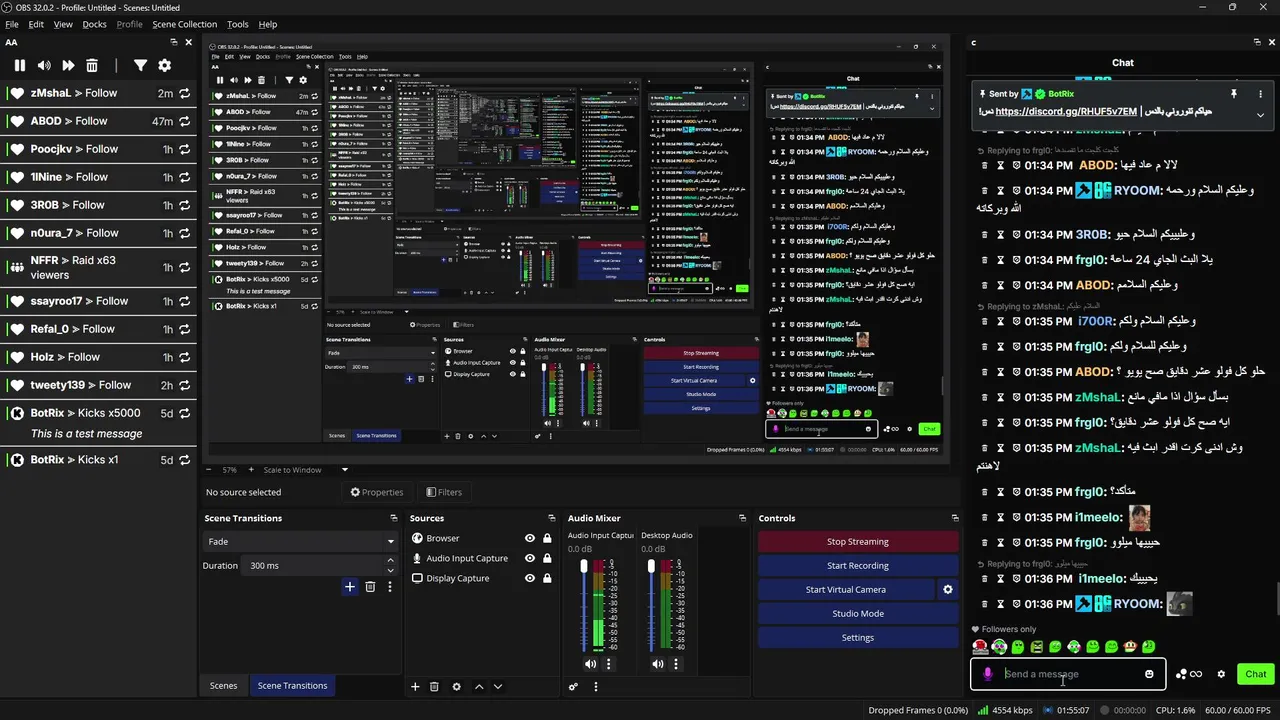
Task: Open chat settings gear icon
Action: click(1221, 674)
